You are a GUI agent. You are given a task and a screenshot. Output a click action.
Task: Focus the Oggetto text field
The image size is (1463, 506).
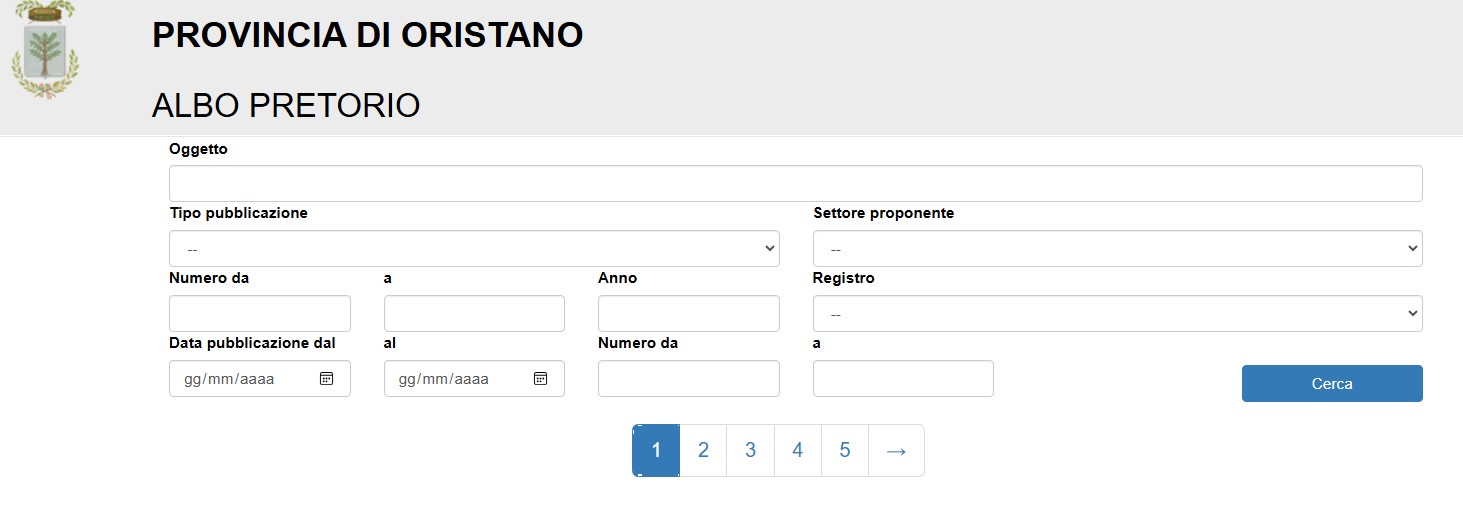(x=796, y=184)
